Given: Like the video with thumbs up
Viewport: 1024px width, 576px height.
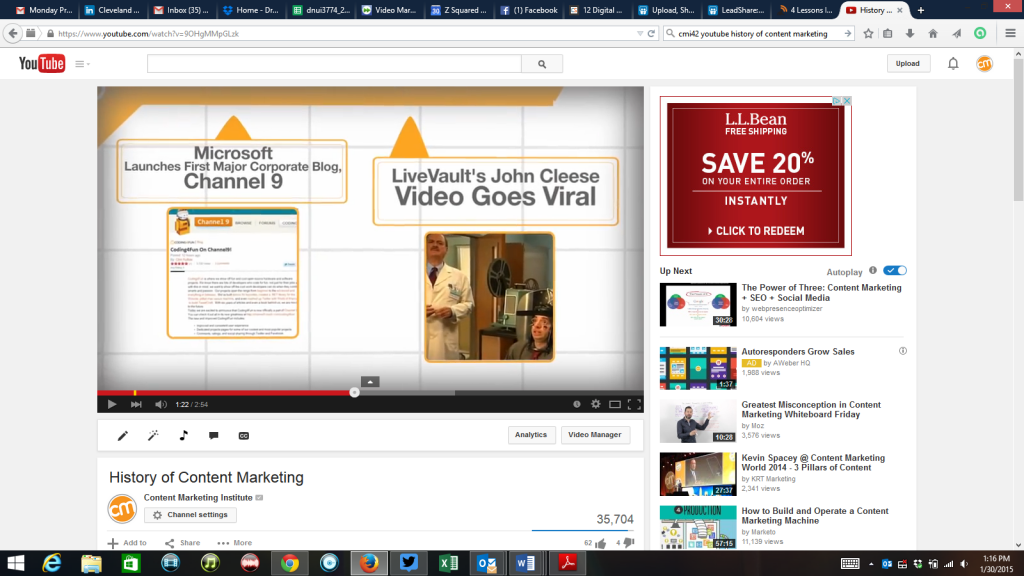Looking at the screenshot, I should (601, 543).
